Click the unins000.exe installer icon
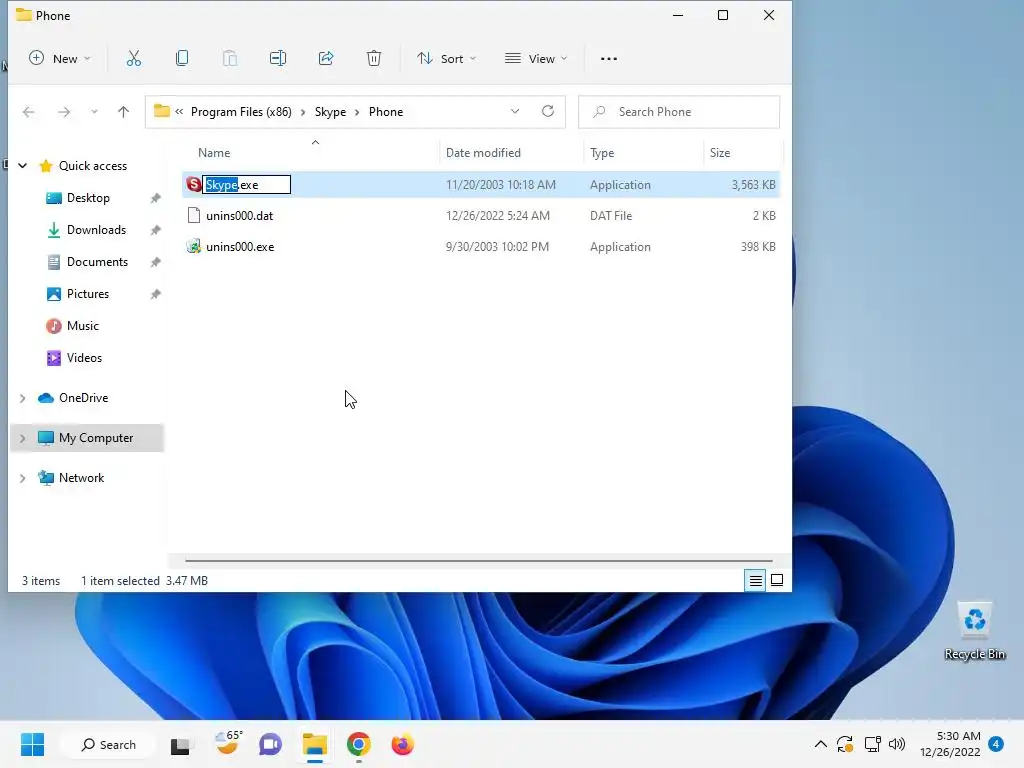The image size is (1024, 768). pos(193,247)
